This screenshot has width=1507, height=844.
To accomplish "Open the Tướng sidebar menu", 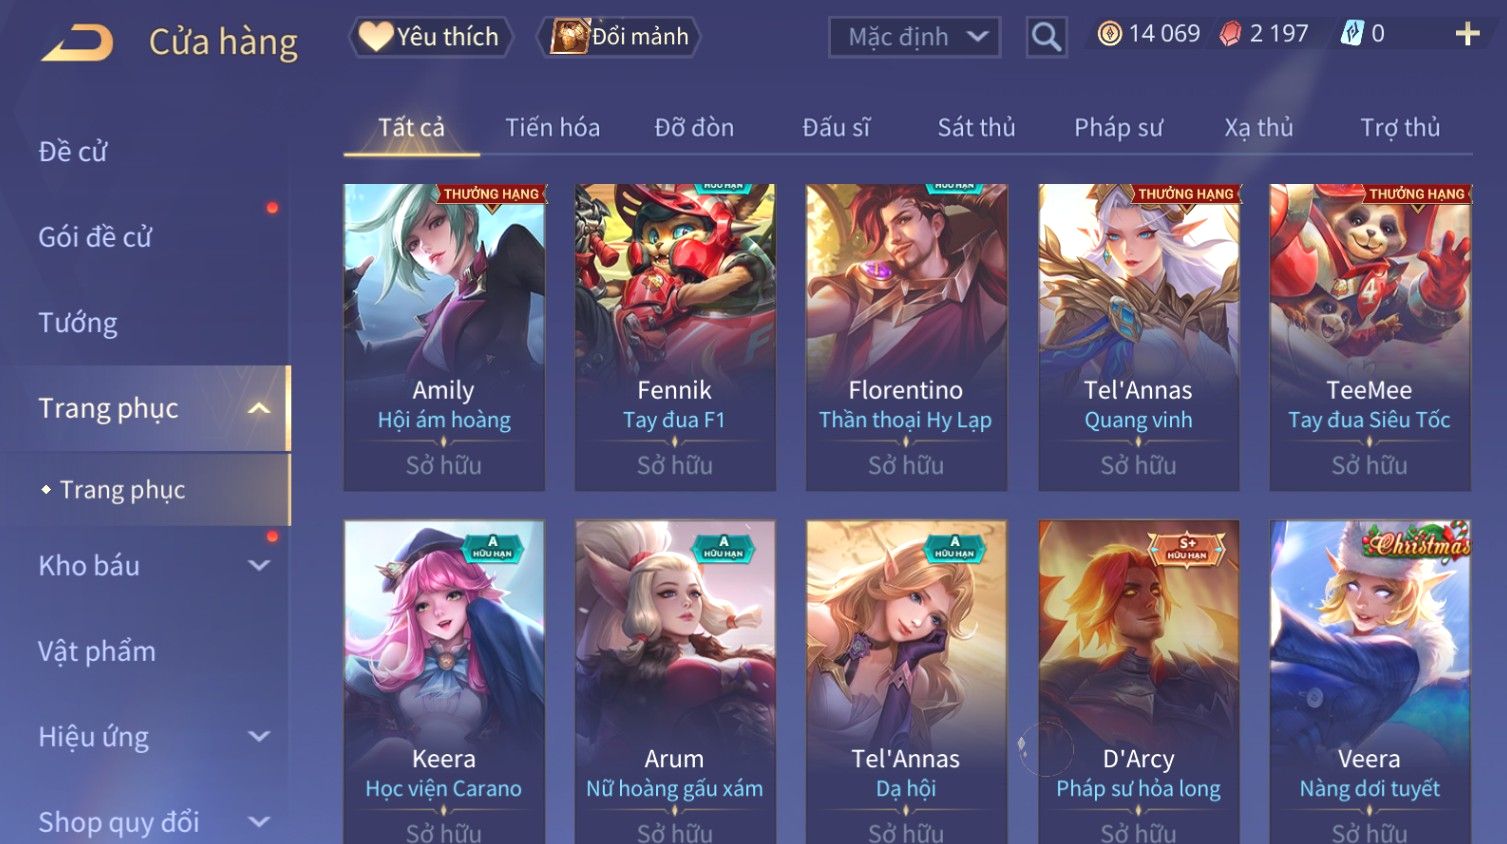I will point(78,322).
